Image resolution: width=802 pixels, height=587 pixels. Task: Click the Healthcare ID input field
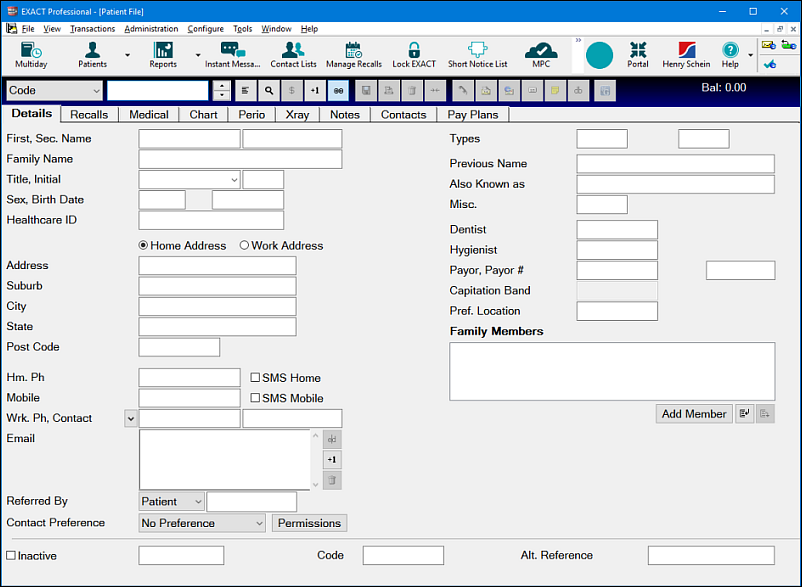point(211,220)
